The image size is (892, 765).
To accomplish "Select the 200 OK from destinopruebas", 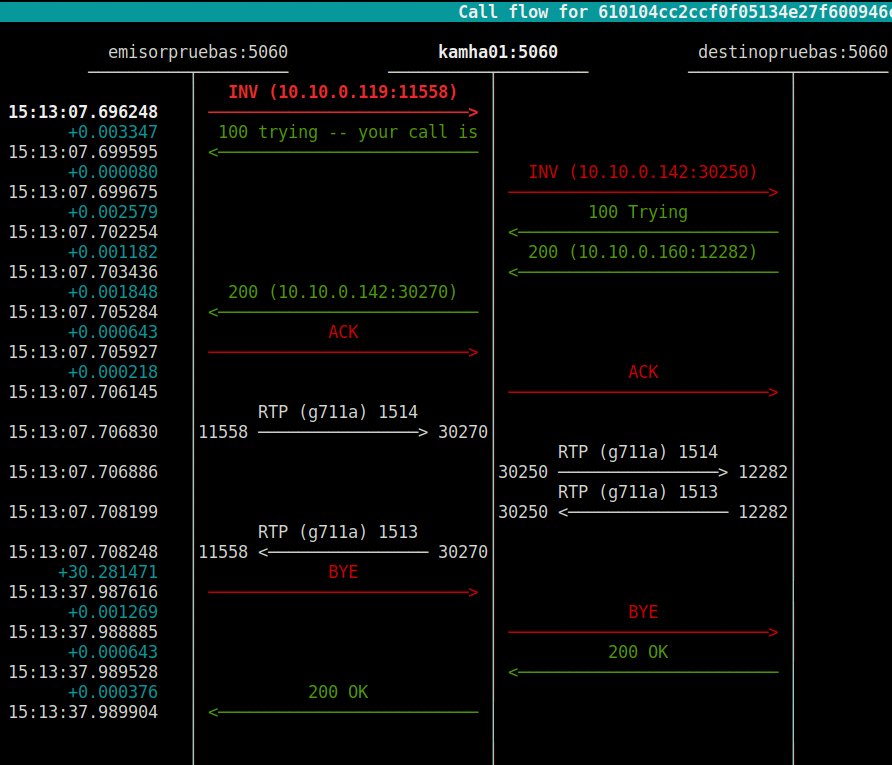I will tap(638, 652).
